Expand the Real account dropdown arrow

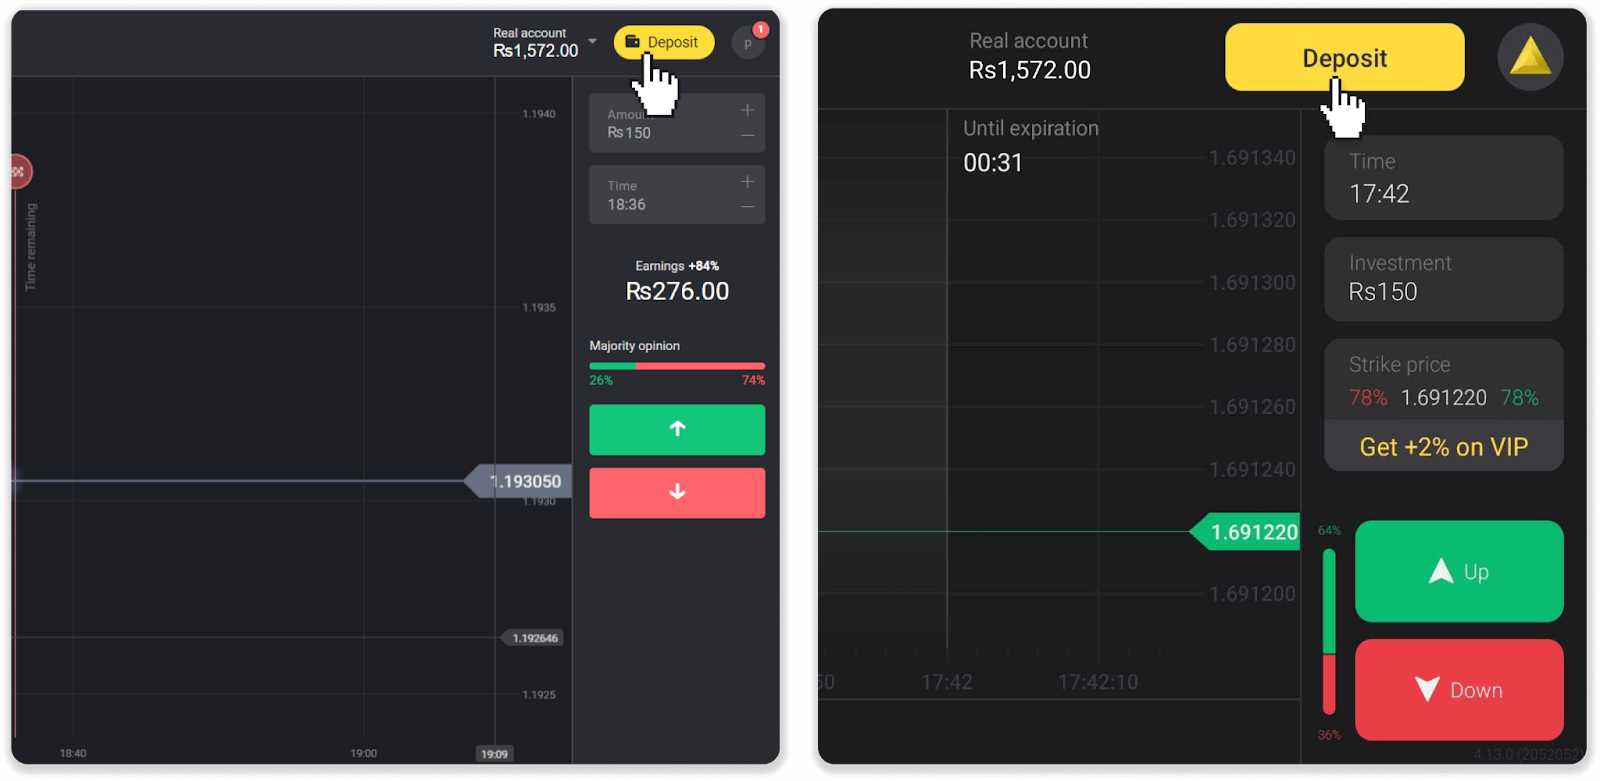point(592,41)
